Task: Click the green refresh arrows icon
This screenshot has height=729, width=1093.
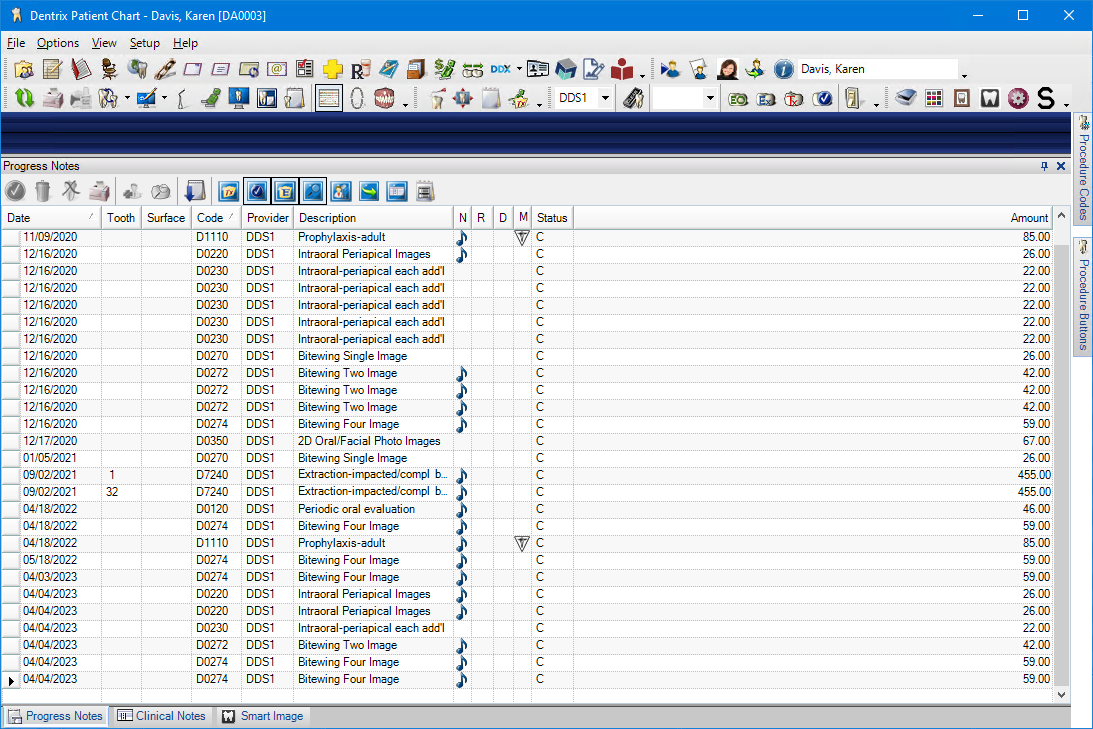Action: click(x=24, y=98)
